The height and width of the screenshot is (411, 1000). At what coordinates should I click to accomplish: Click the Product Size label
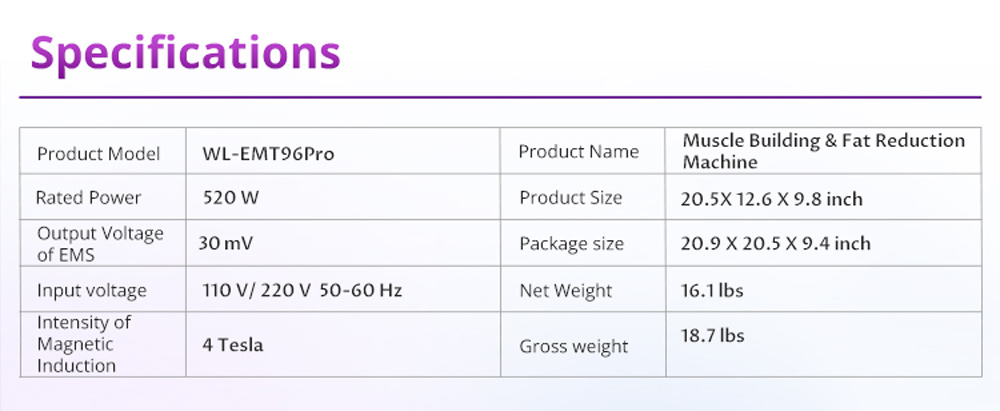point(570,198)
